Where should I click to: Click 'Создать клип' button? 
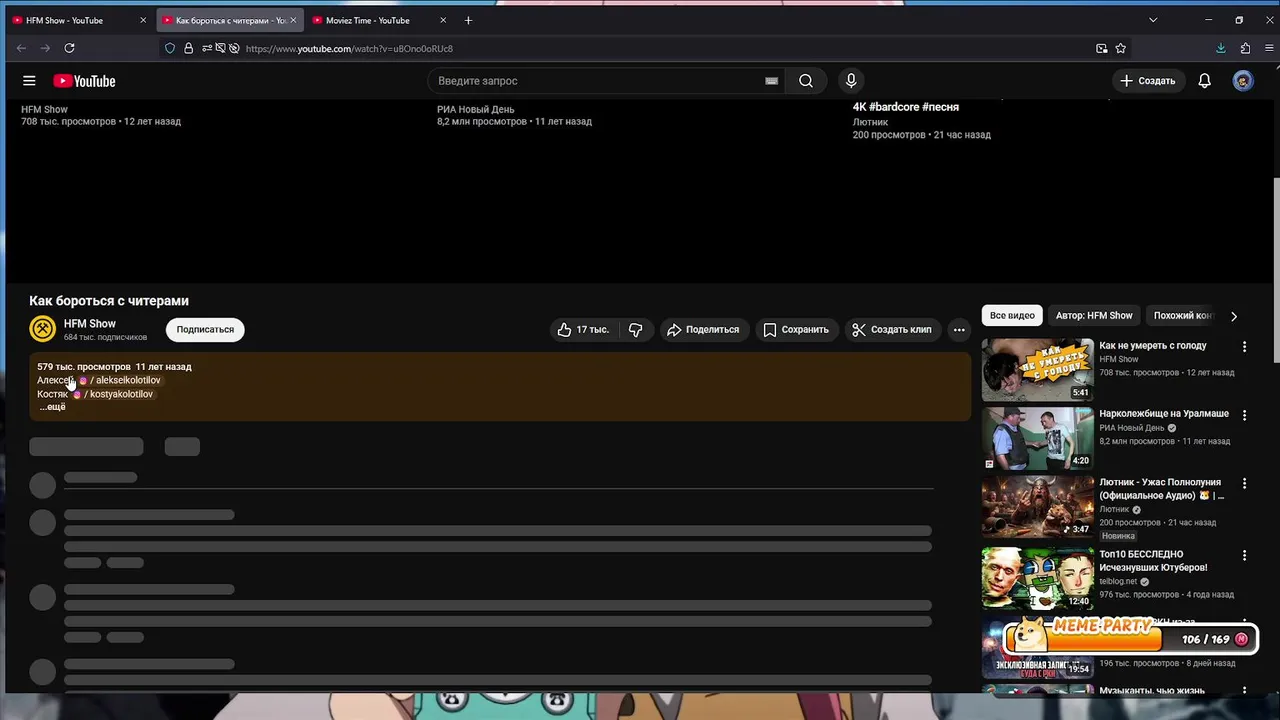pyautogui.click(x=891, y=329)
